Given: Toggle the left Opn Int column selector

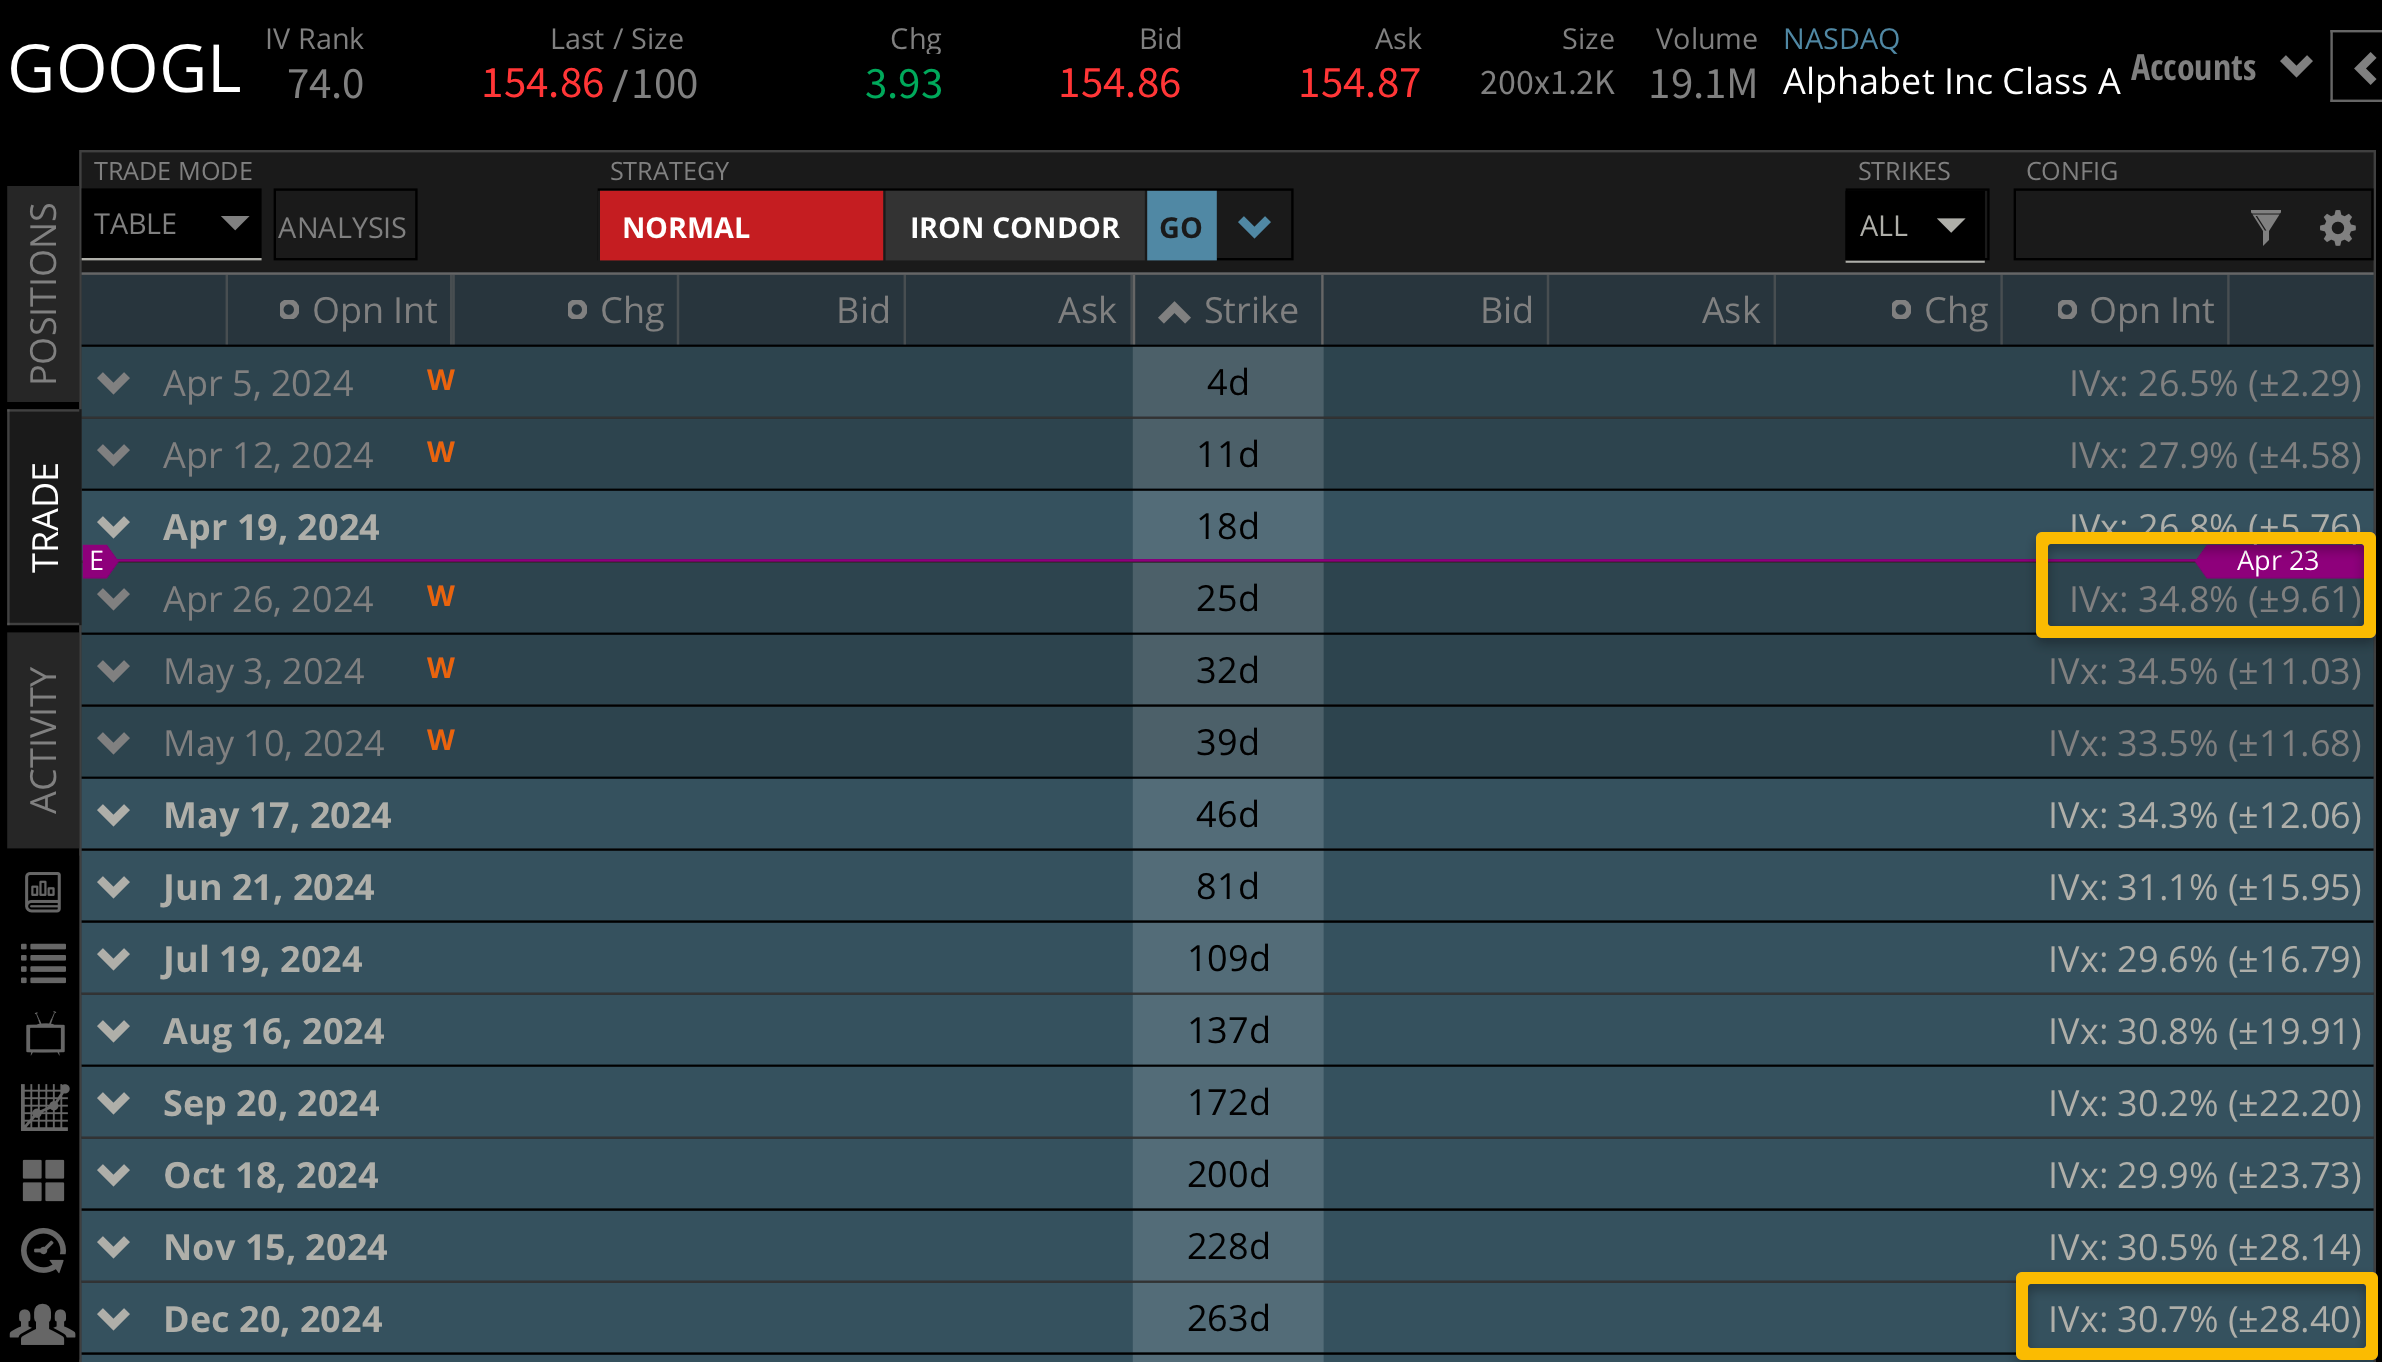Looking at the screenshot, I should (x=289, y=310).
